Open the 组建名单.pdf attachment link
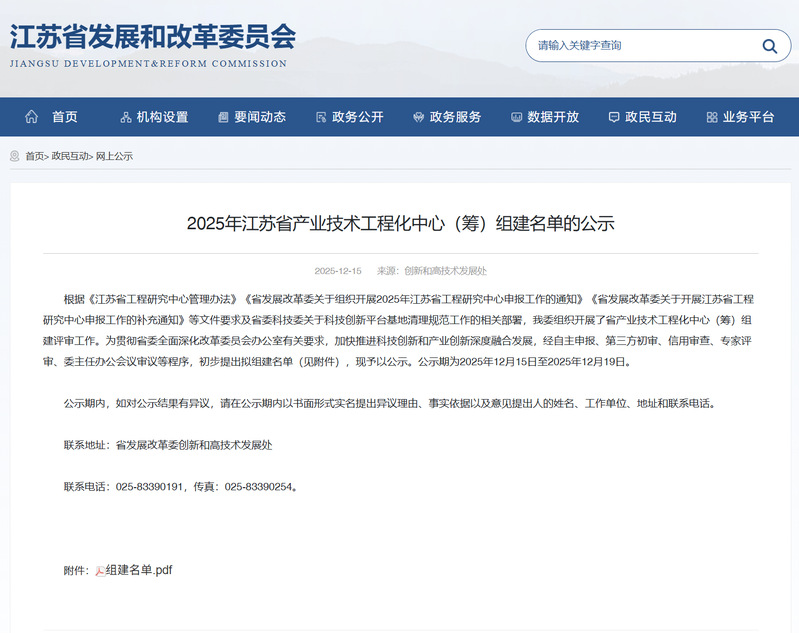 pos(139,570)
